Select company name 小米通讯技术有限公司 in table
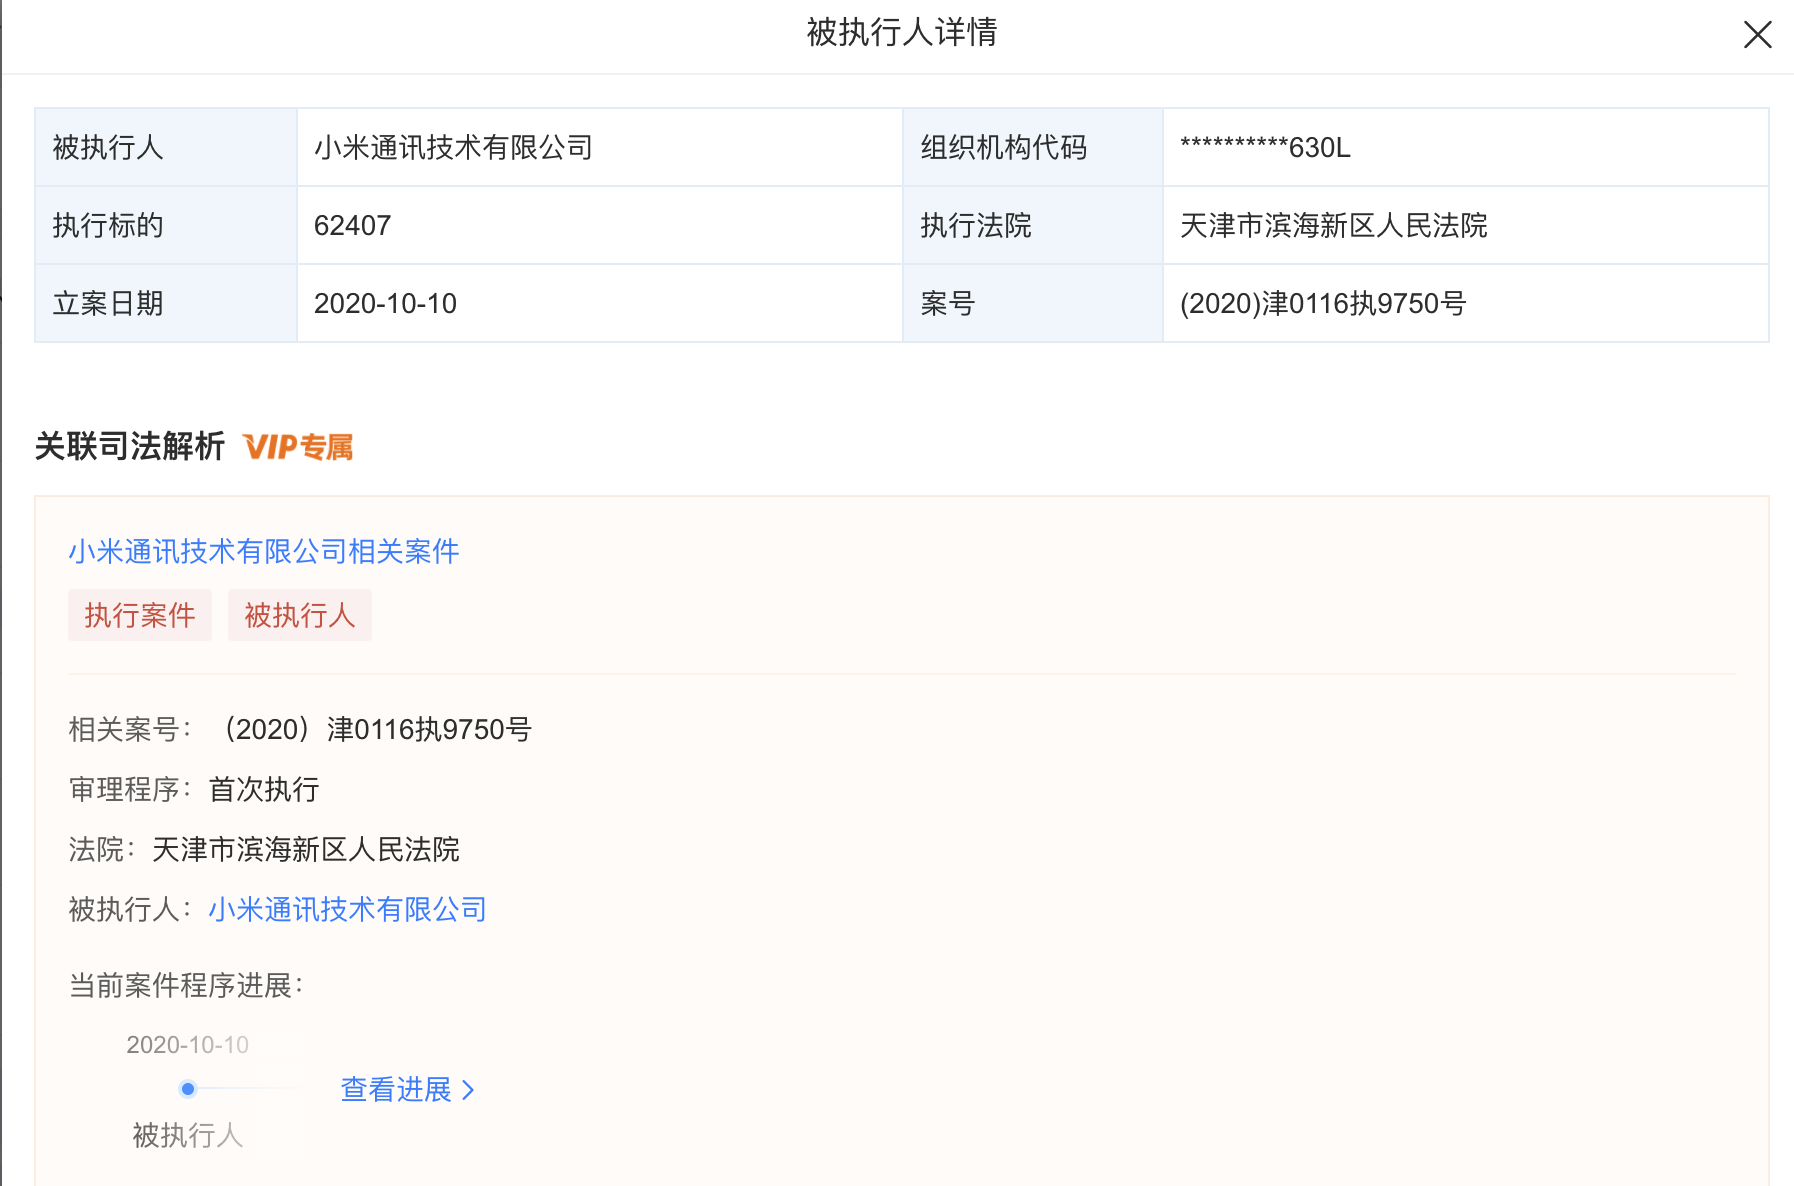Screen dimensions: 1794x1186 (x=453, y=148)
